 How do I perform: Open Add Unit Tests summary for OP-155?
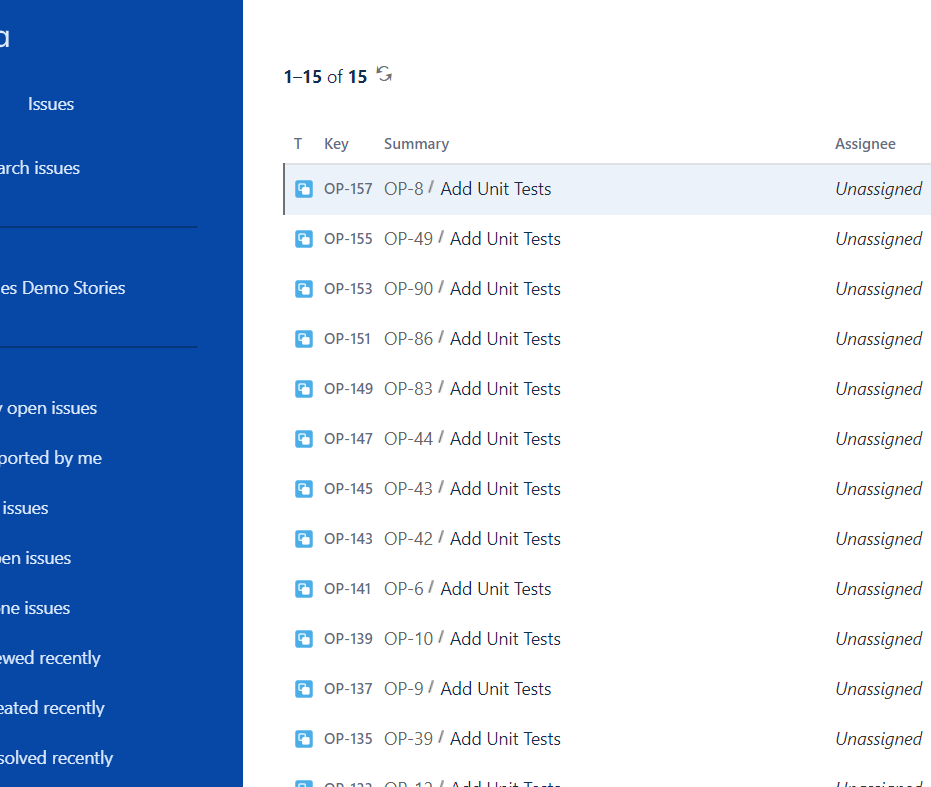(x=505, y=239)
